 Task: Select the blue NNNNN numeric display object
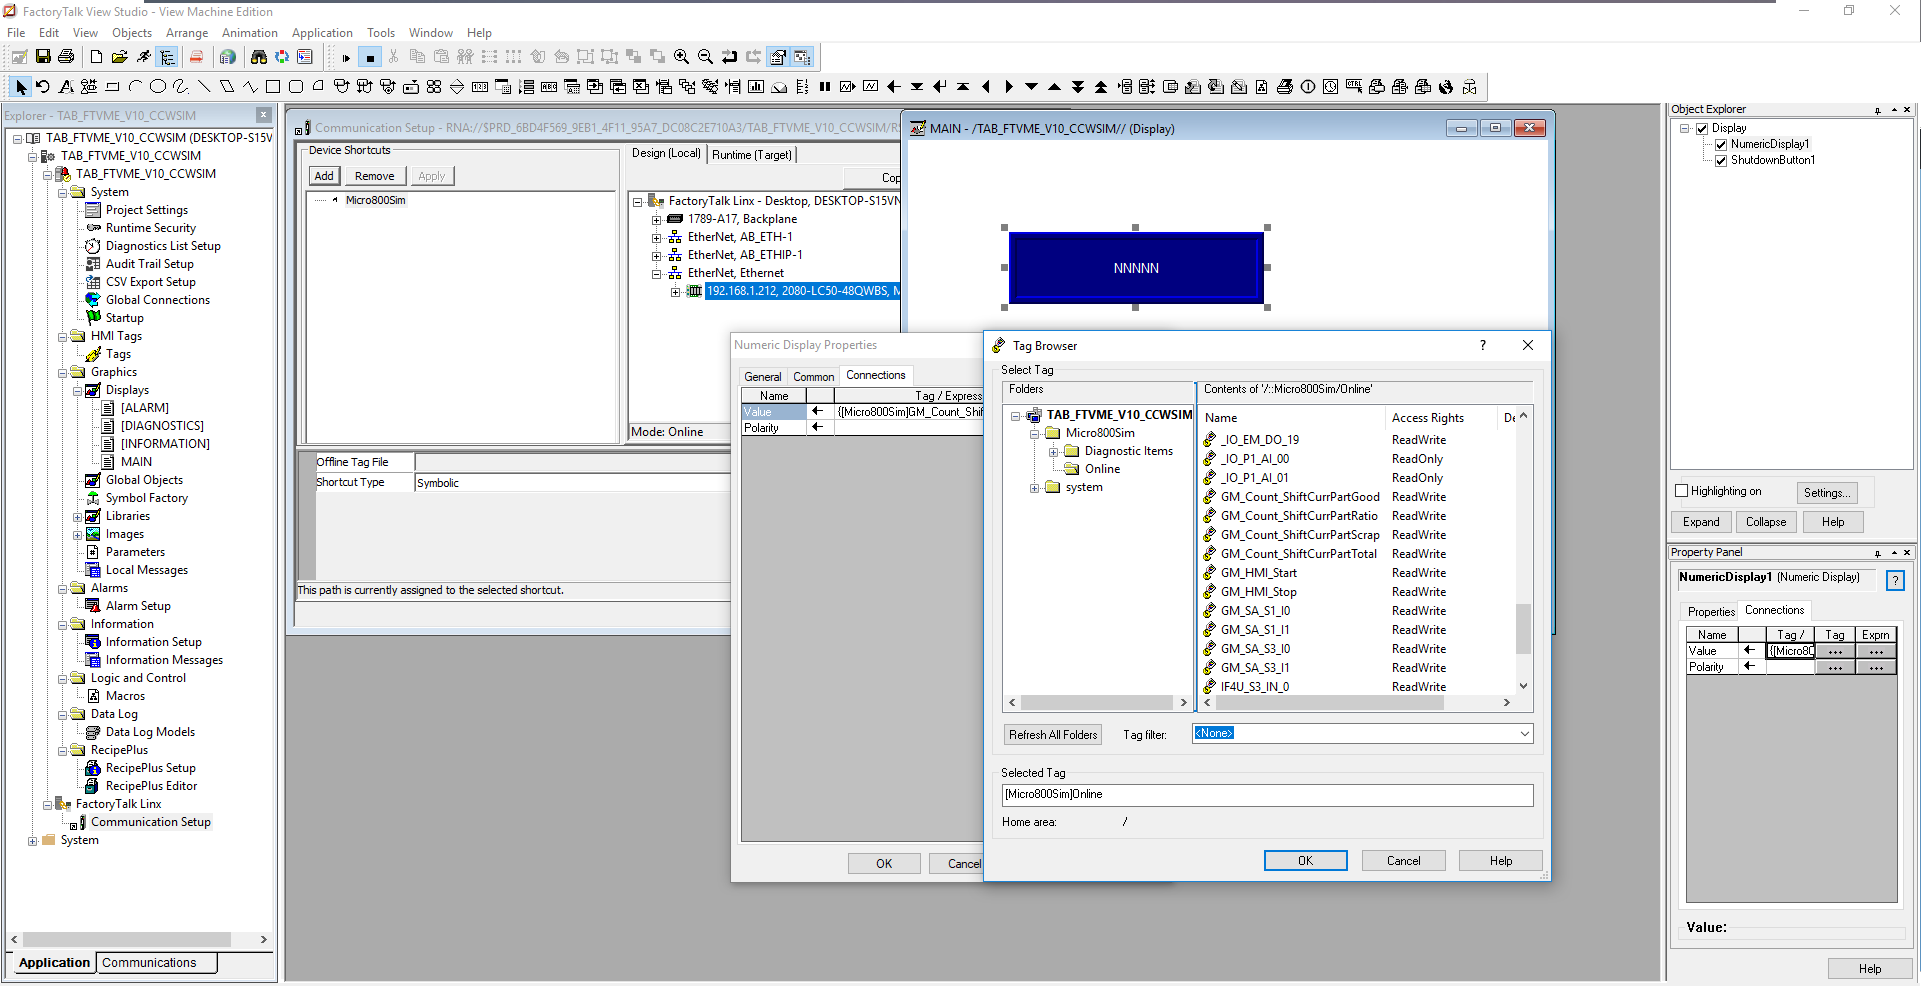click(x=1136, y=268)
